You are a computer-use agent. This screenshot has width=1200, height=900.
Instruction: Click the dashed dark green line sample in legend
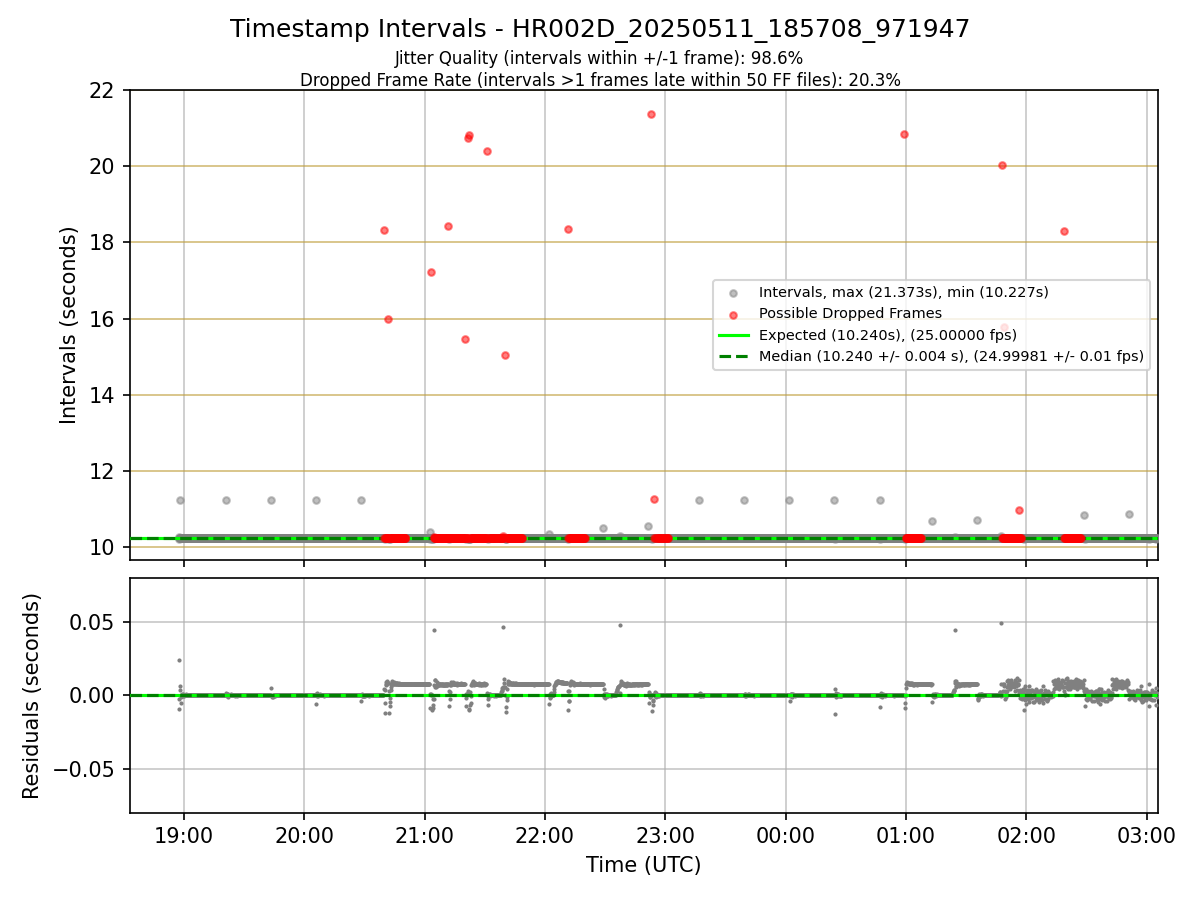click(x=733, y=356)
